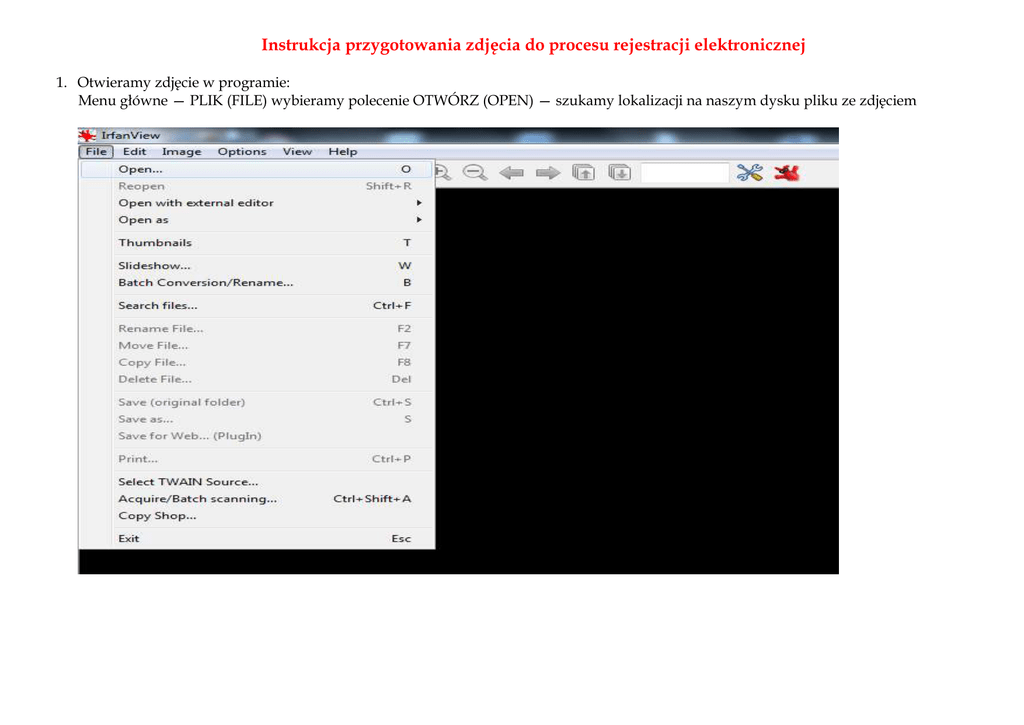1024x725 pixels.
Task: Open the View menu
Action: click(x=297, y=152)
